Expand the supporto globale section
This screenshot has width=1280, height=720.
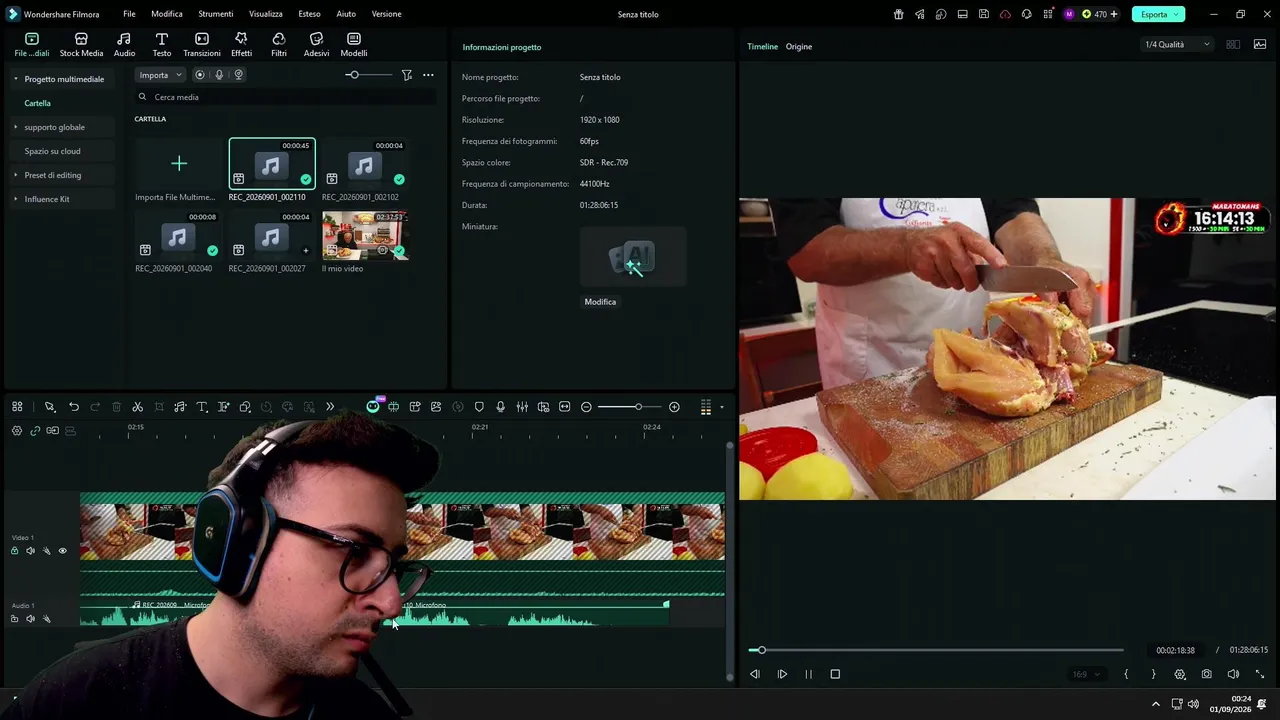click(x=15, y=127)
